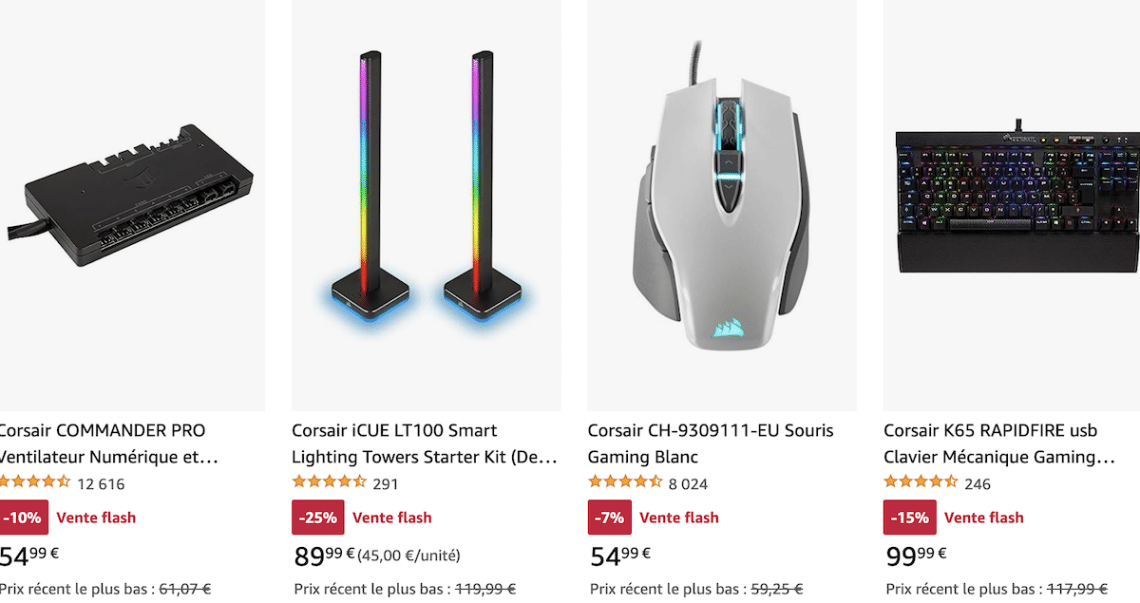Click the LT100 towers star rating icons

329,483
